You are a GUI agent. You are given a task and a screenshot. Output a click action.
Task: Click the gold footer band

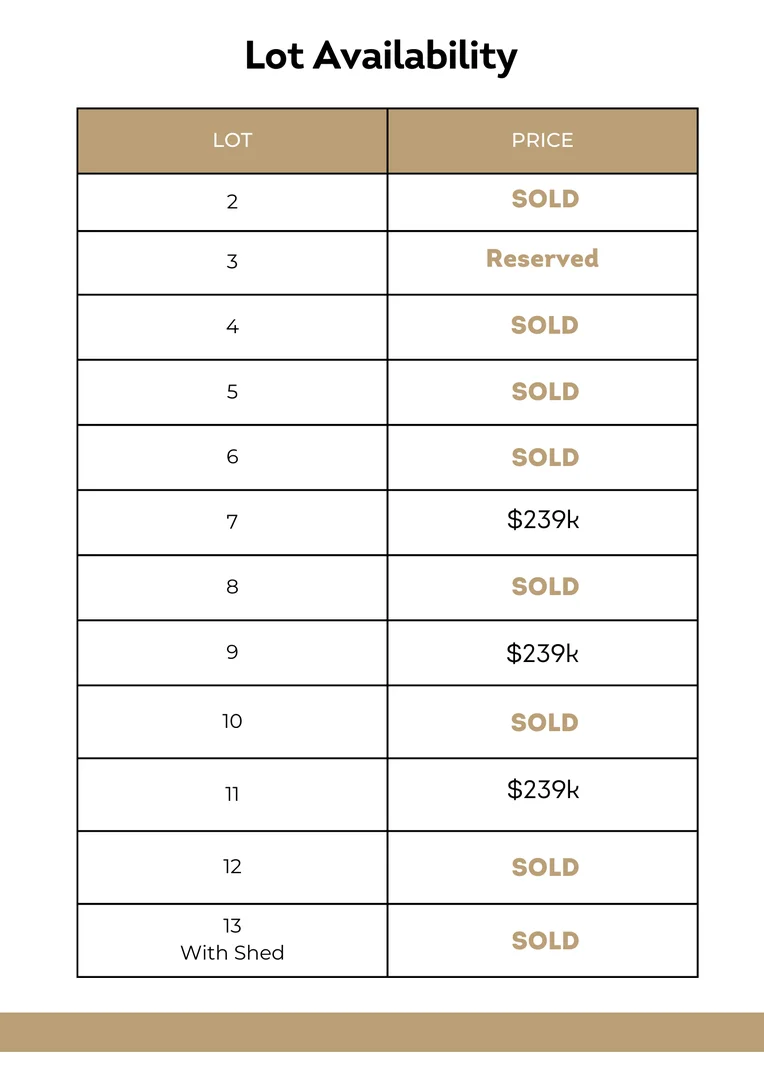point(382,1031)
